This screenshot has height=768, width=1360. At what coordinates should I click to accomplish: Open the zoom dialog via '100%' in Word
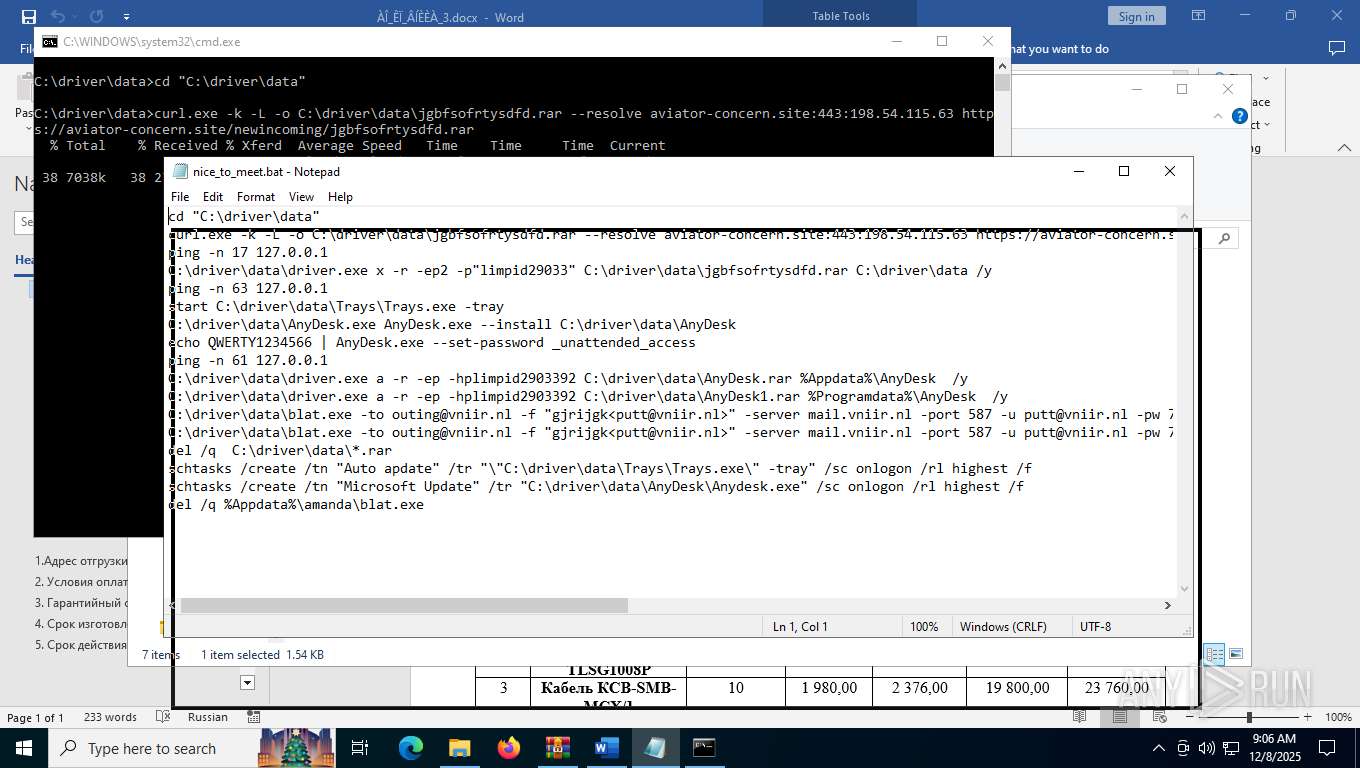coord(1338,718)
